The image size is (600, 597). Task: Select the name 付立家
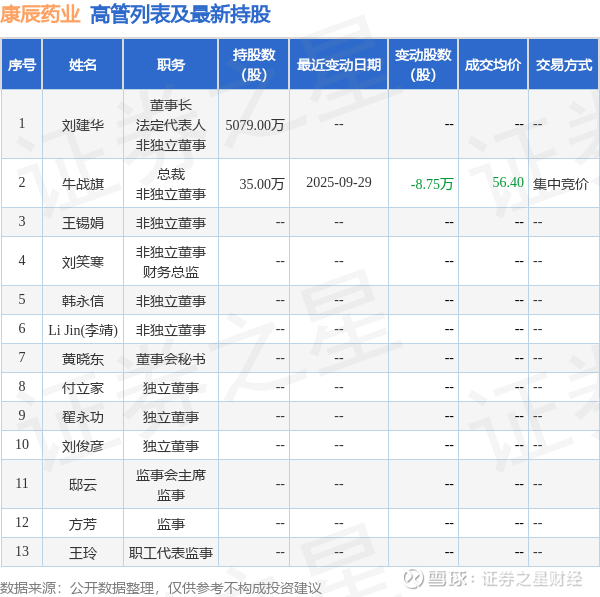tap(83, 388)
